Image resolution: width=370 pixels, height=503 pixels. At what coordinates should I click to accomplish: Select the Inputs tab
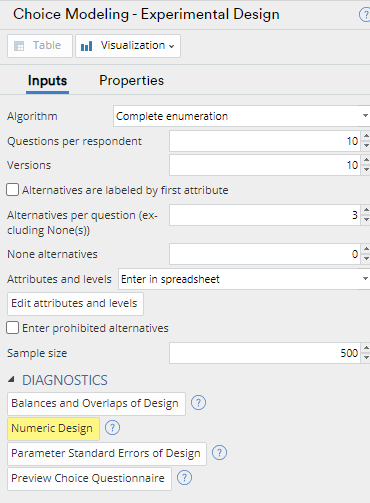[x=47, y=81]
